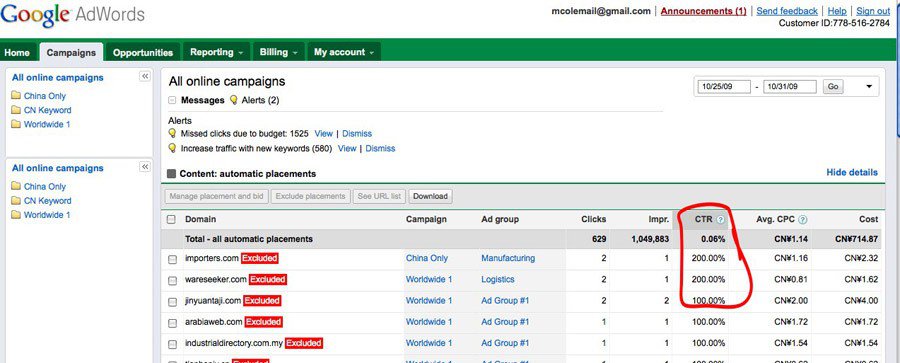Click the lower China Only folder icon

pyautogui.click(x=16, y=186)
